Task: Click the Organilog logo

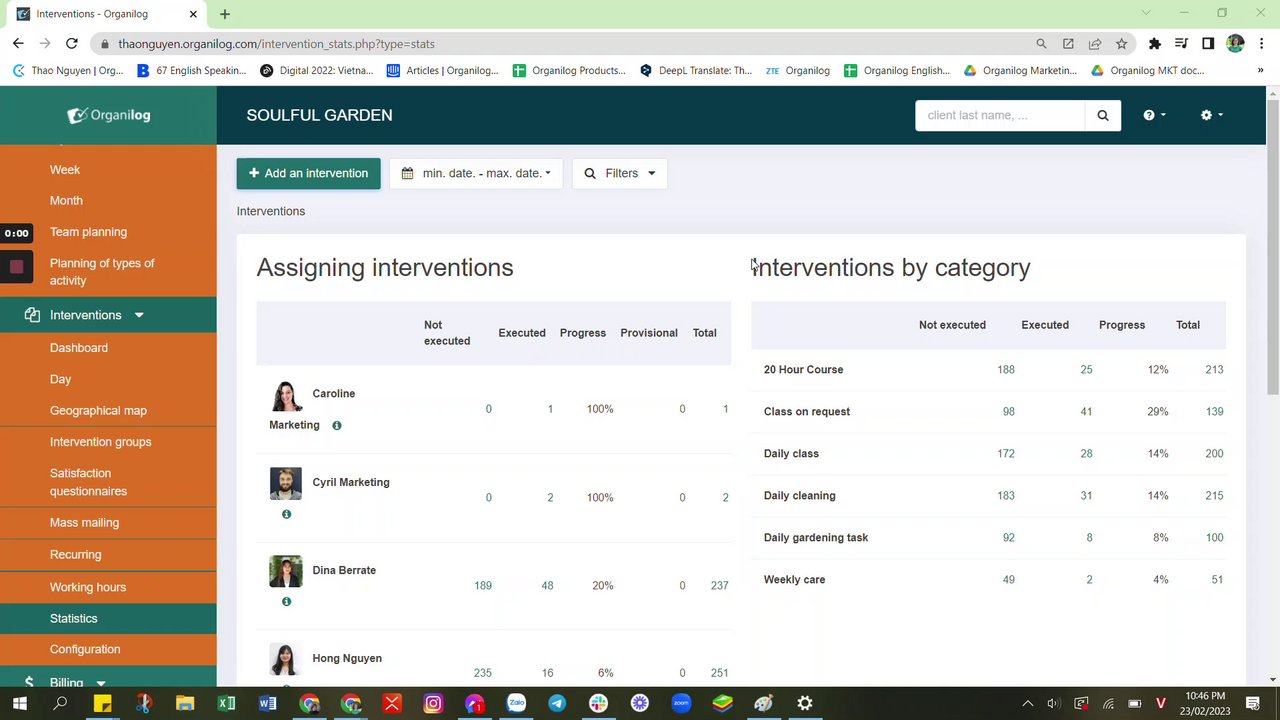Action: click(x=108, y=115)
